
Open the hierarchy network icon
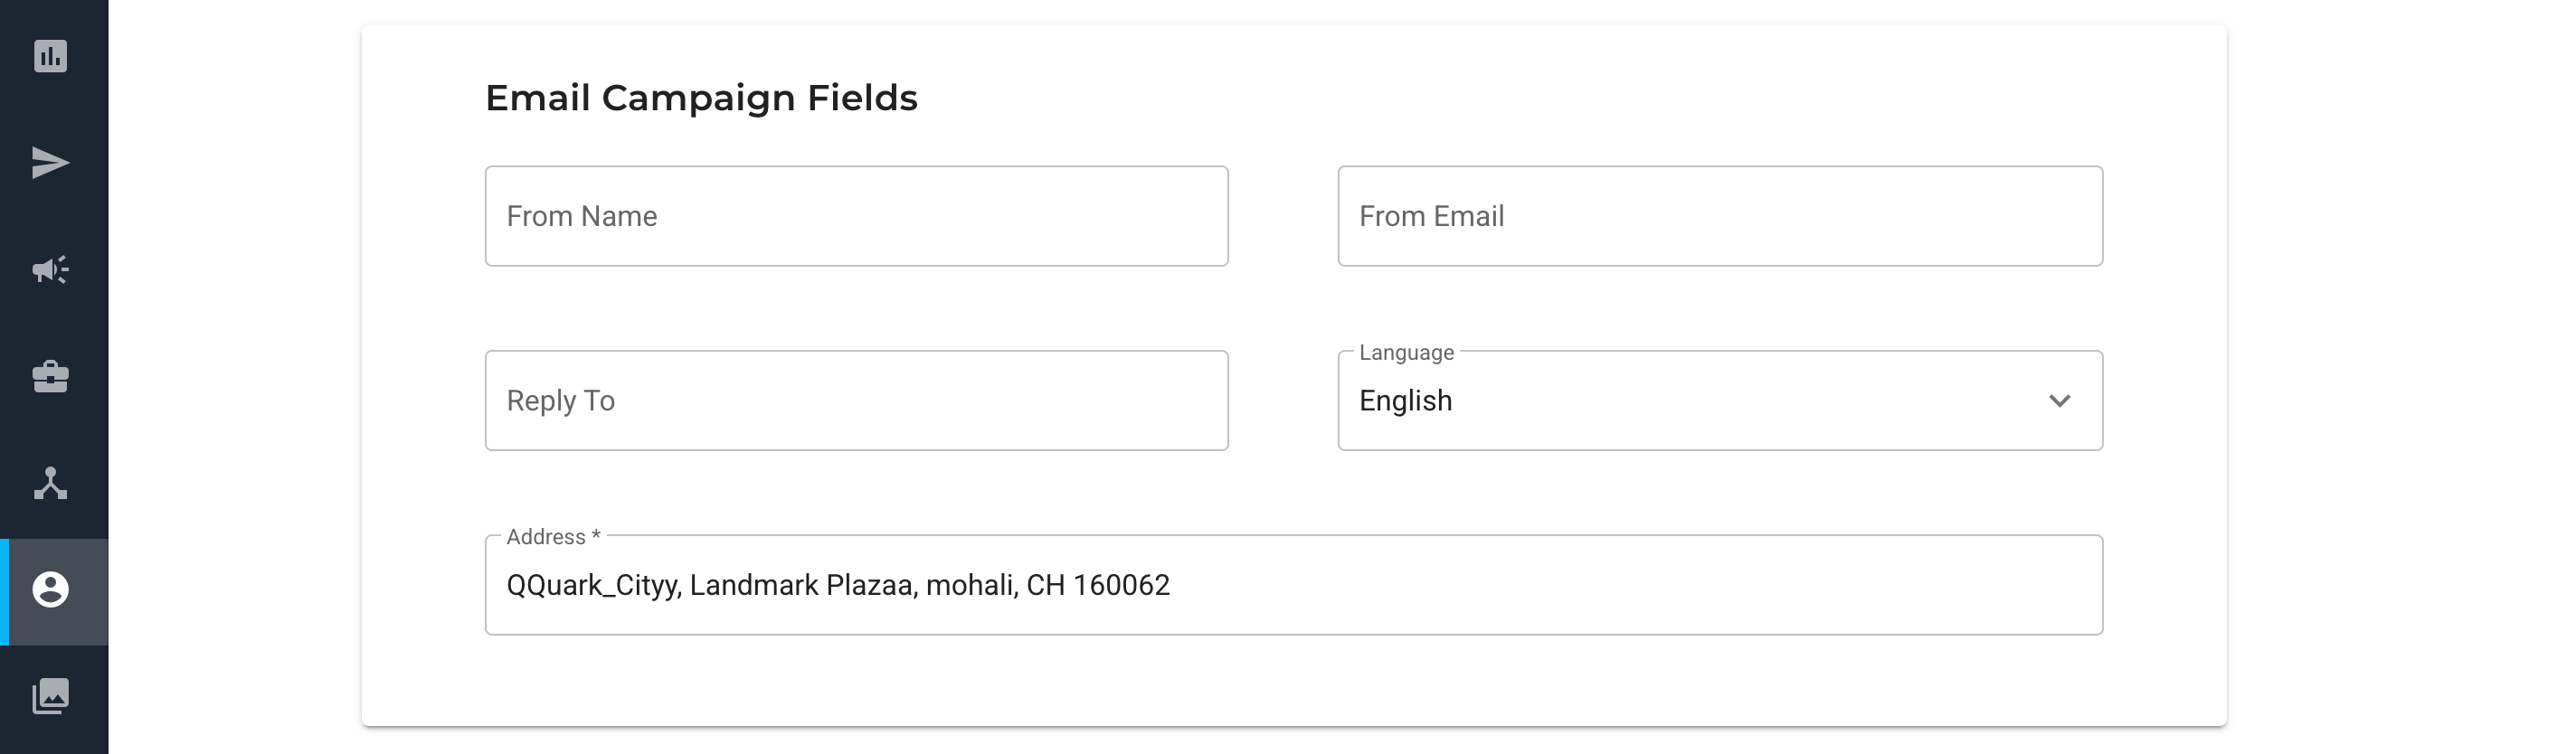50,484
